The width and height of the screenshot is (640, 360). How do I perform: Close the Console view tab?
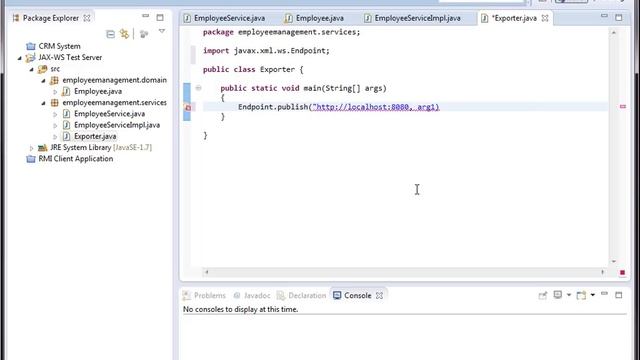[380, 296]
